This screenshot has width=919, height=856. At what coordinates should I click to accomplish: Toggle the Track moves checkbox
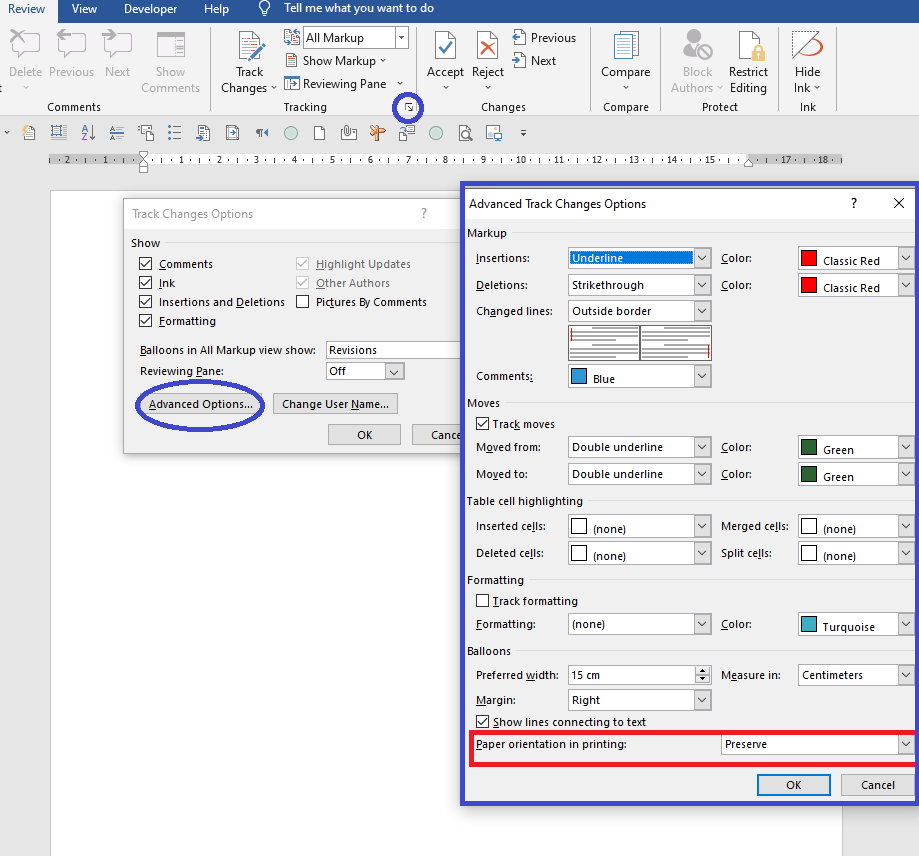coord(482,424)
